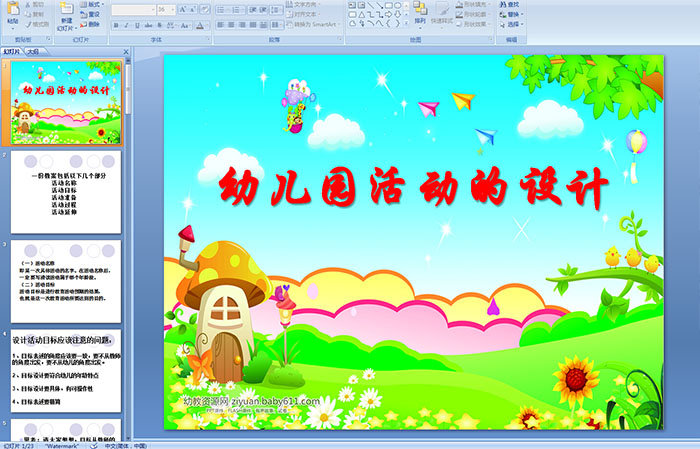
Task: Open the Font (字体) group dialog launcher
Action: click(208, 39)
